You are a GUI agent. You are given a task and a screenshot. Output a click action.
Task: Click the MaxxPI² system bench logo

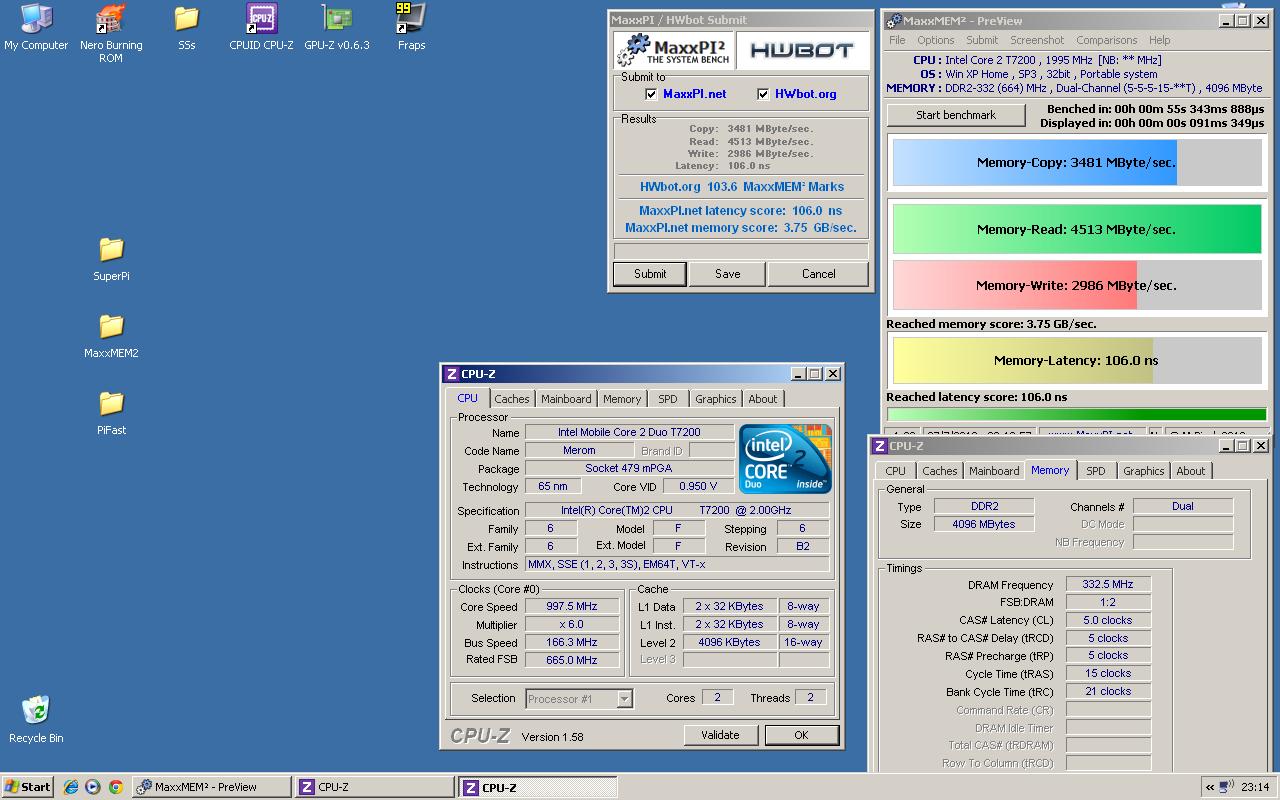[x=674, y=50]
